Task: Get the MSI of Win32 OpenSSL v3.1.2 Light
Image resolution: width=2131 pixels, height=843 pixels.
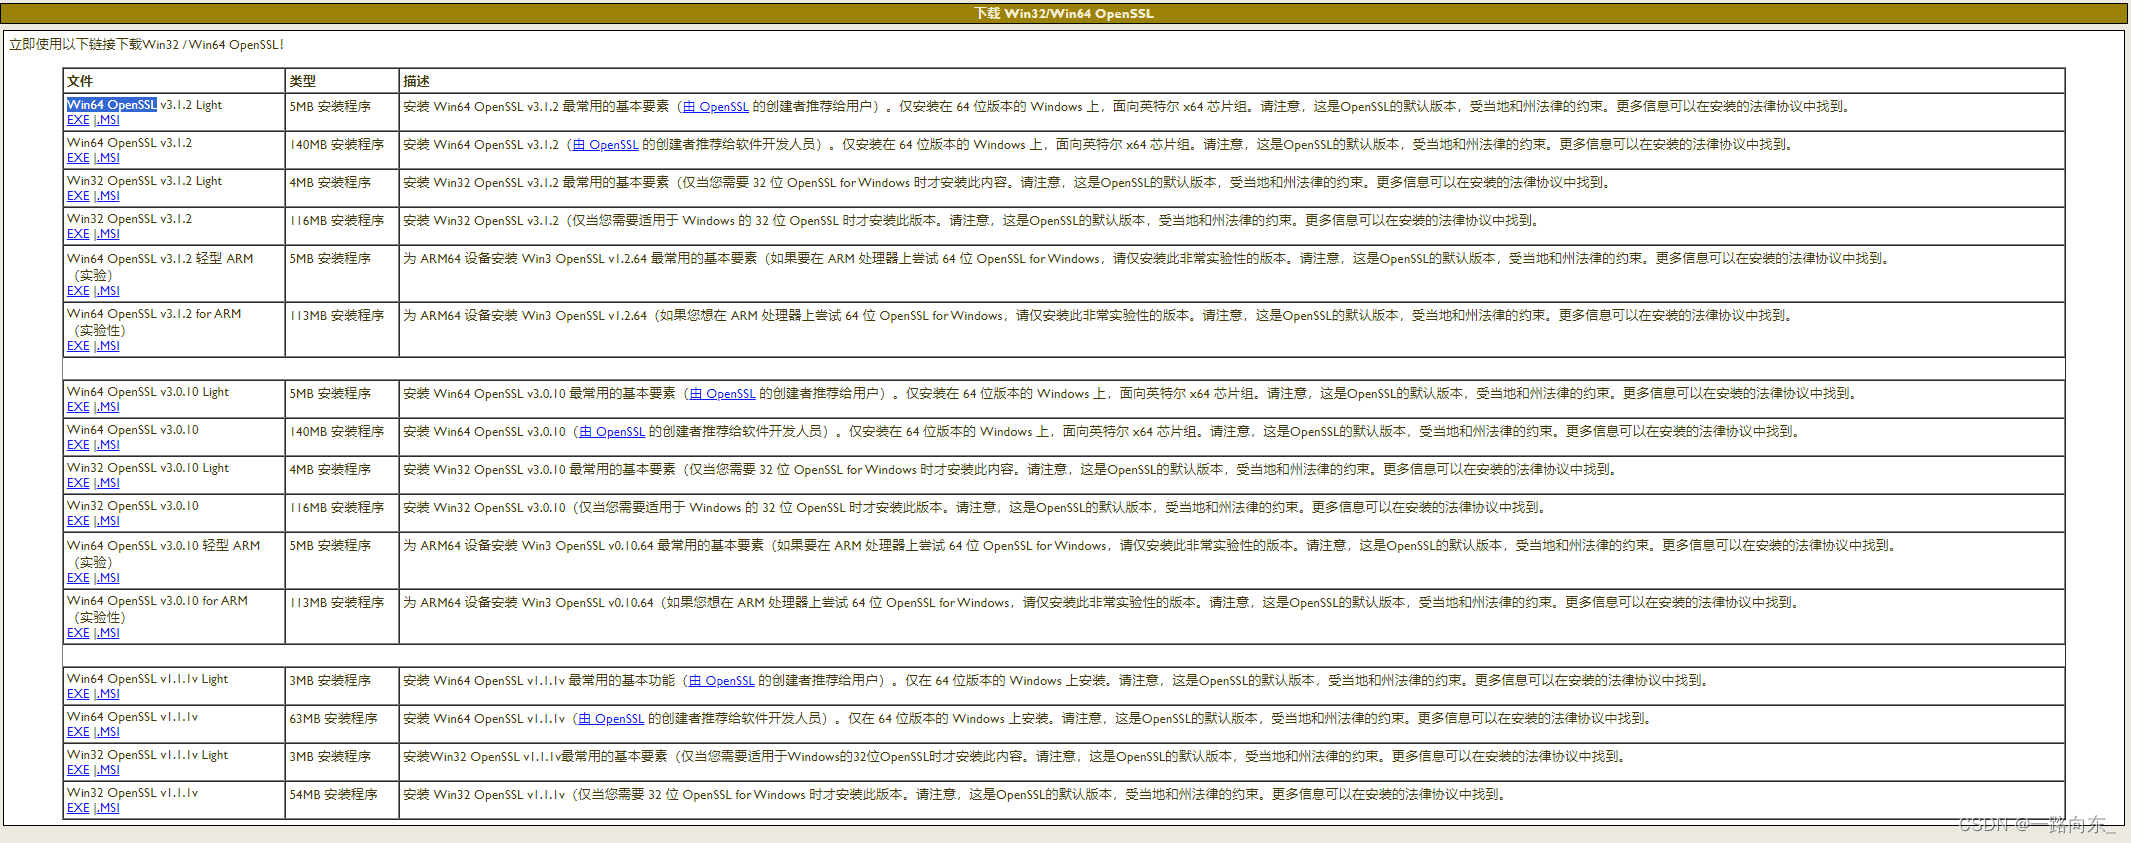Action: coord(107,196)
